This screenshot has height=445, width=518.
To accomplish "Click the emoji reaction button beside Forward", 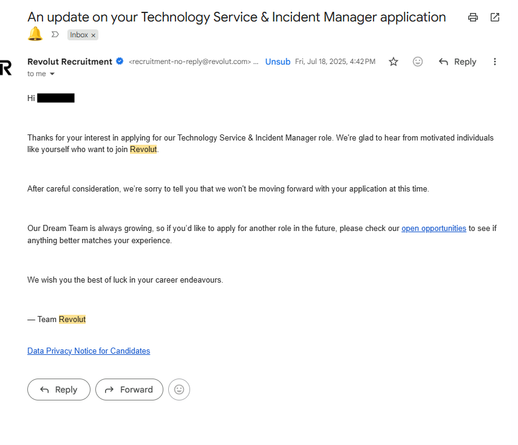I will pos(179,389).
